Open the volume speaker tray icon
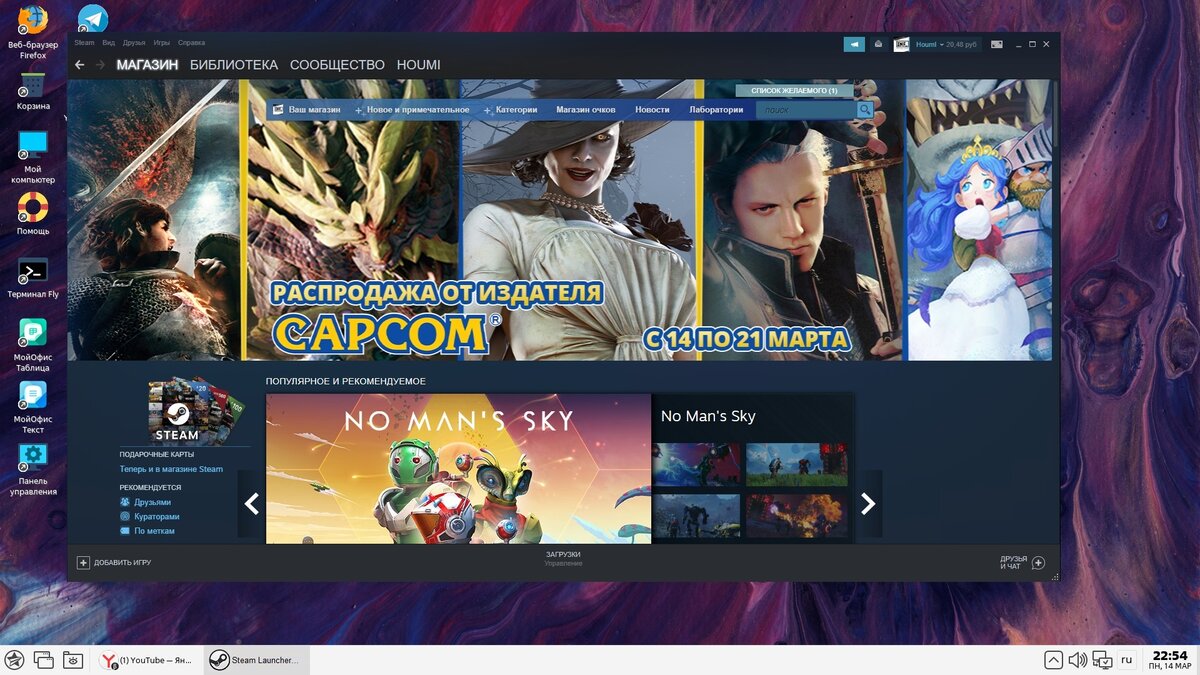Screen dimensions: 1200x675 pos(1078,660)
